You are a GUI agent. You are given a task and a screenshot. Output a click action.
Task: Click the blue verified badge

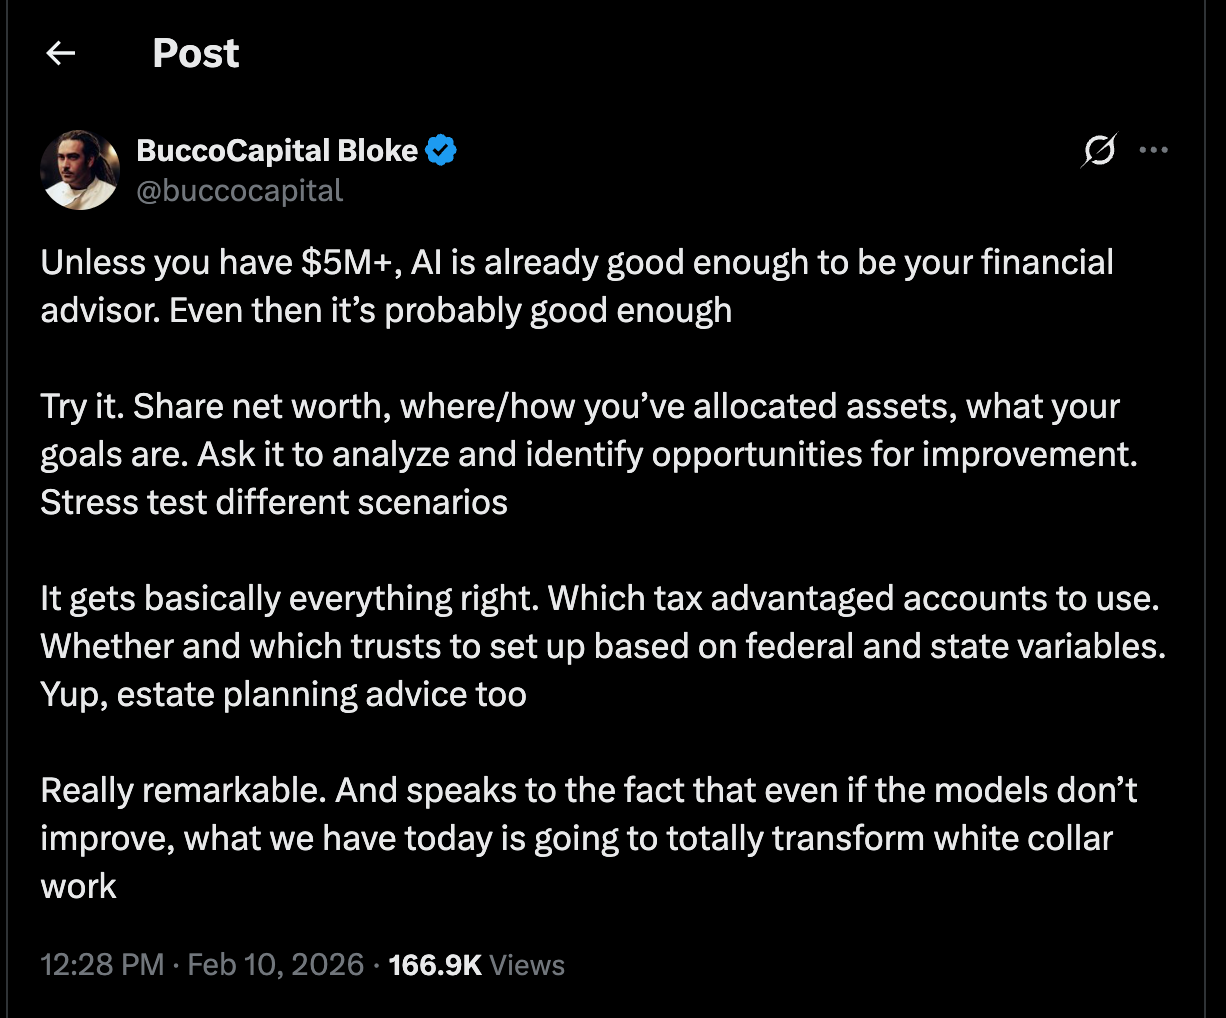441,151
